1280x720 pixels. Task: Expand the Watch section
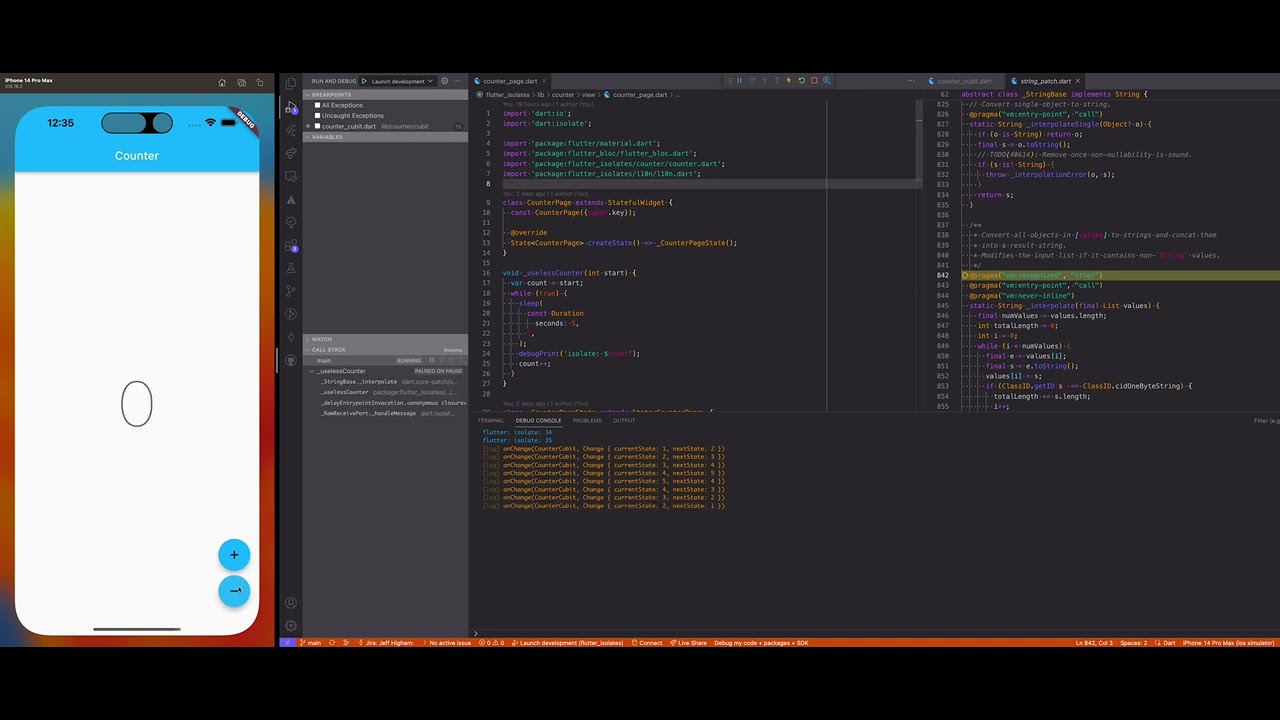385,339
